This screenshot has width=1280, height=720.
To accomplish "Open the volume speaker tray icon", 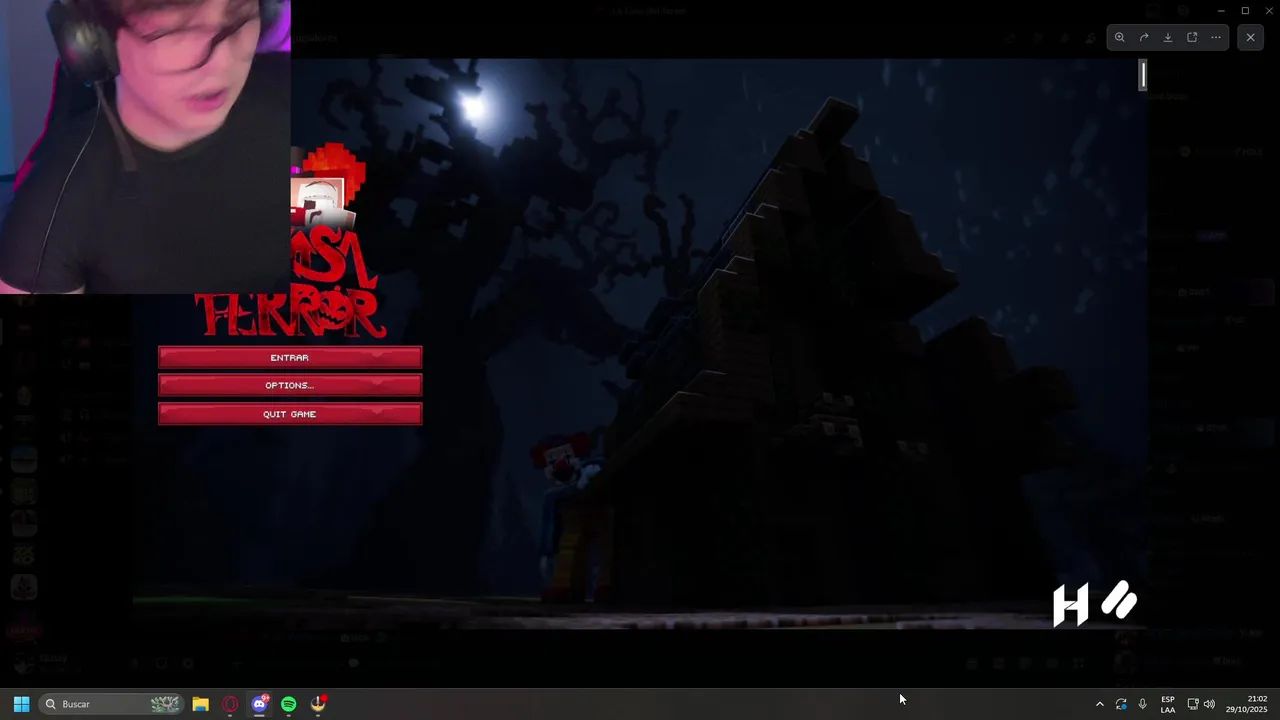I will [x=1209, y=704].
